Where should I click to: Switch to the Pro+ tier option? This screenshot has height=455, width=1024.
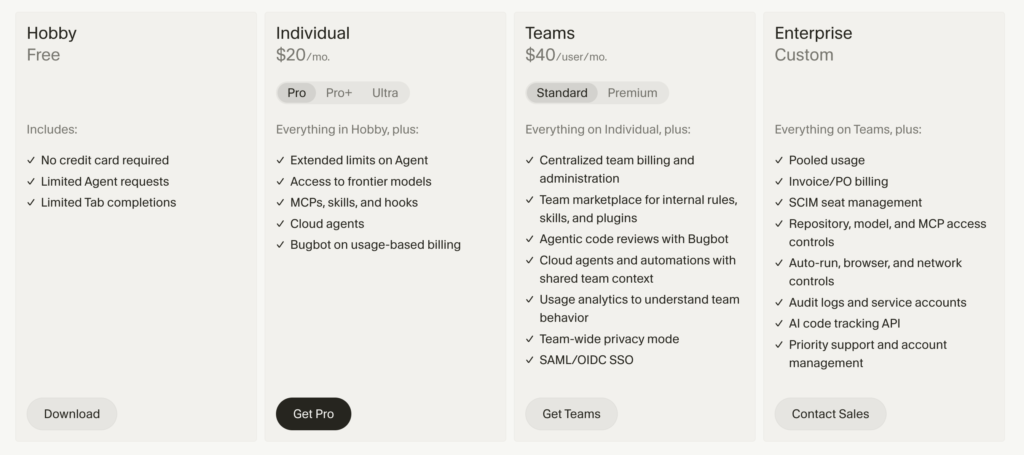(339, 93)
